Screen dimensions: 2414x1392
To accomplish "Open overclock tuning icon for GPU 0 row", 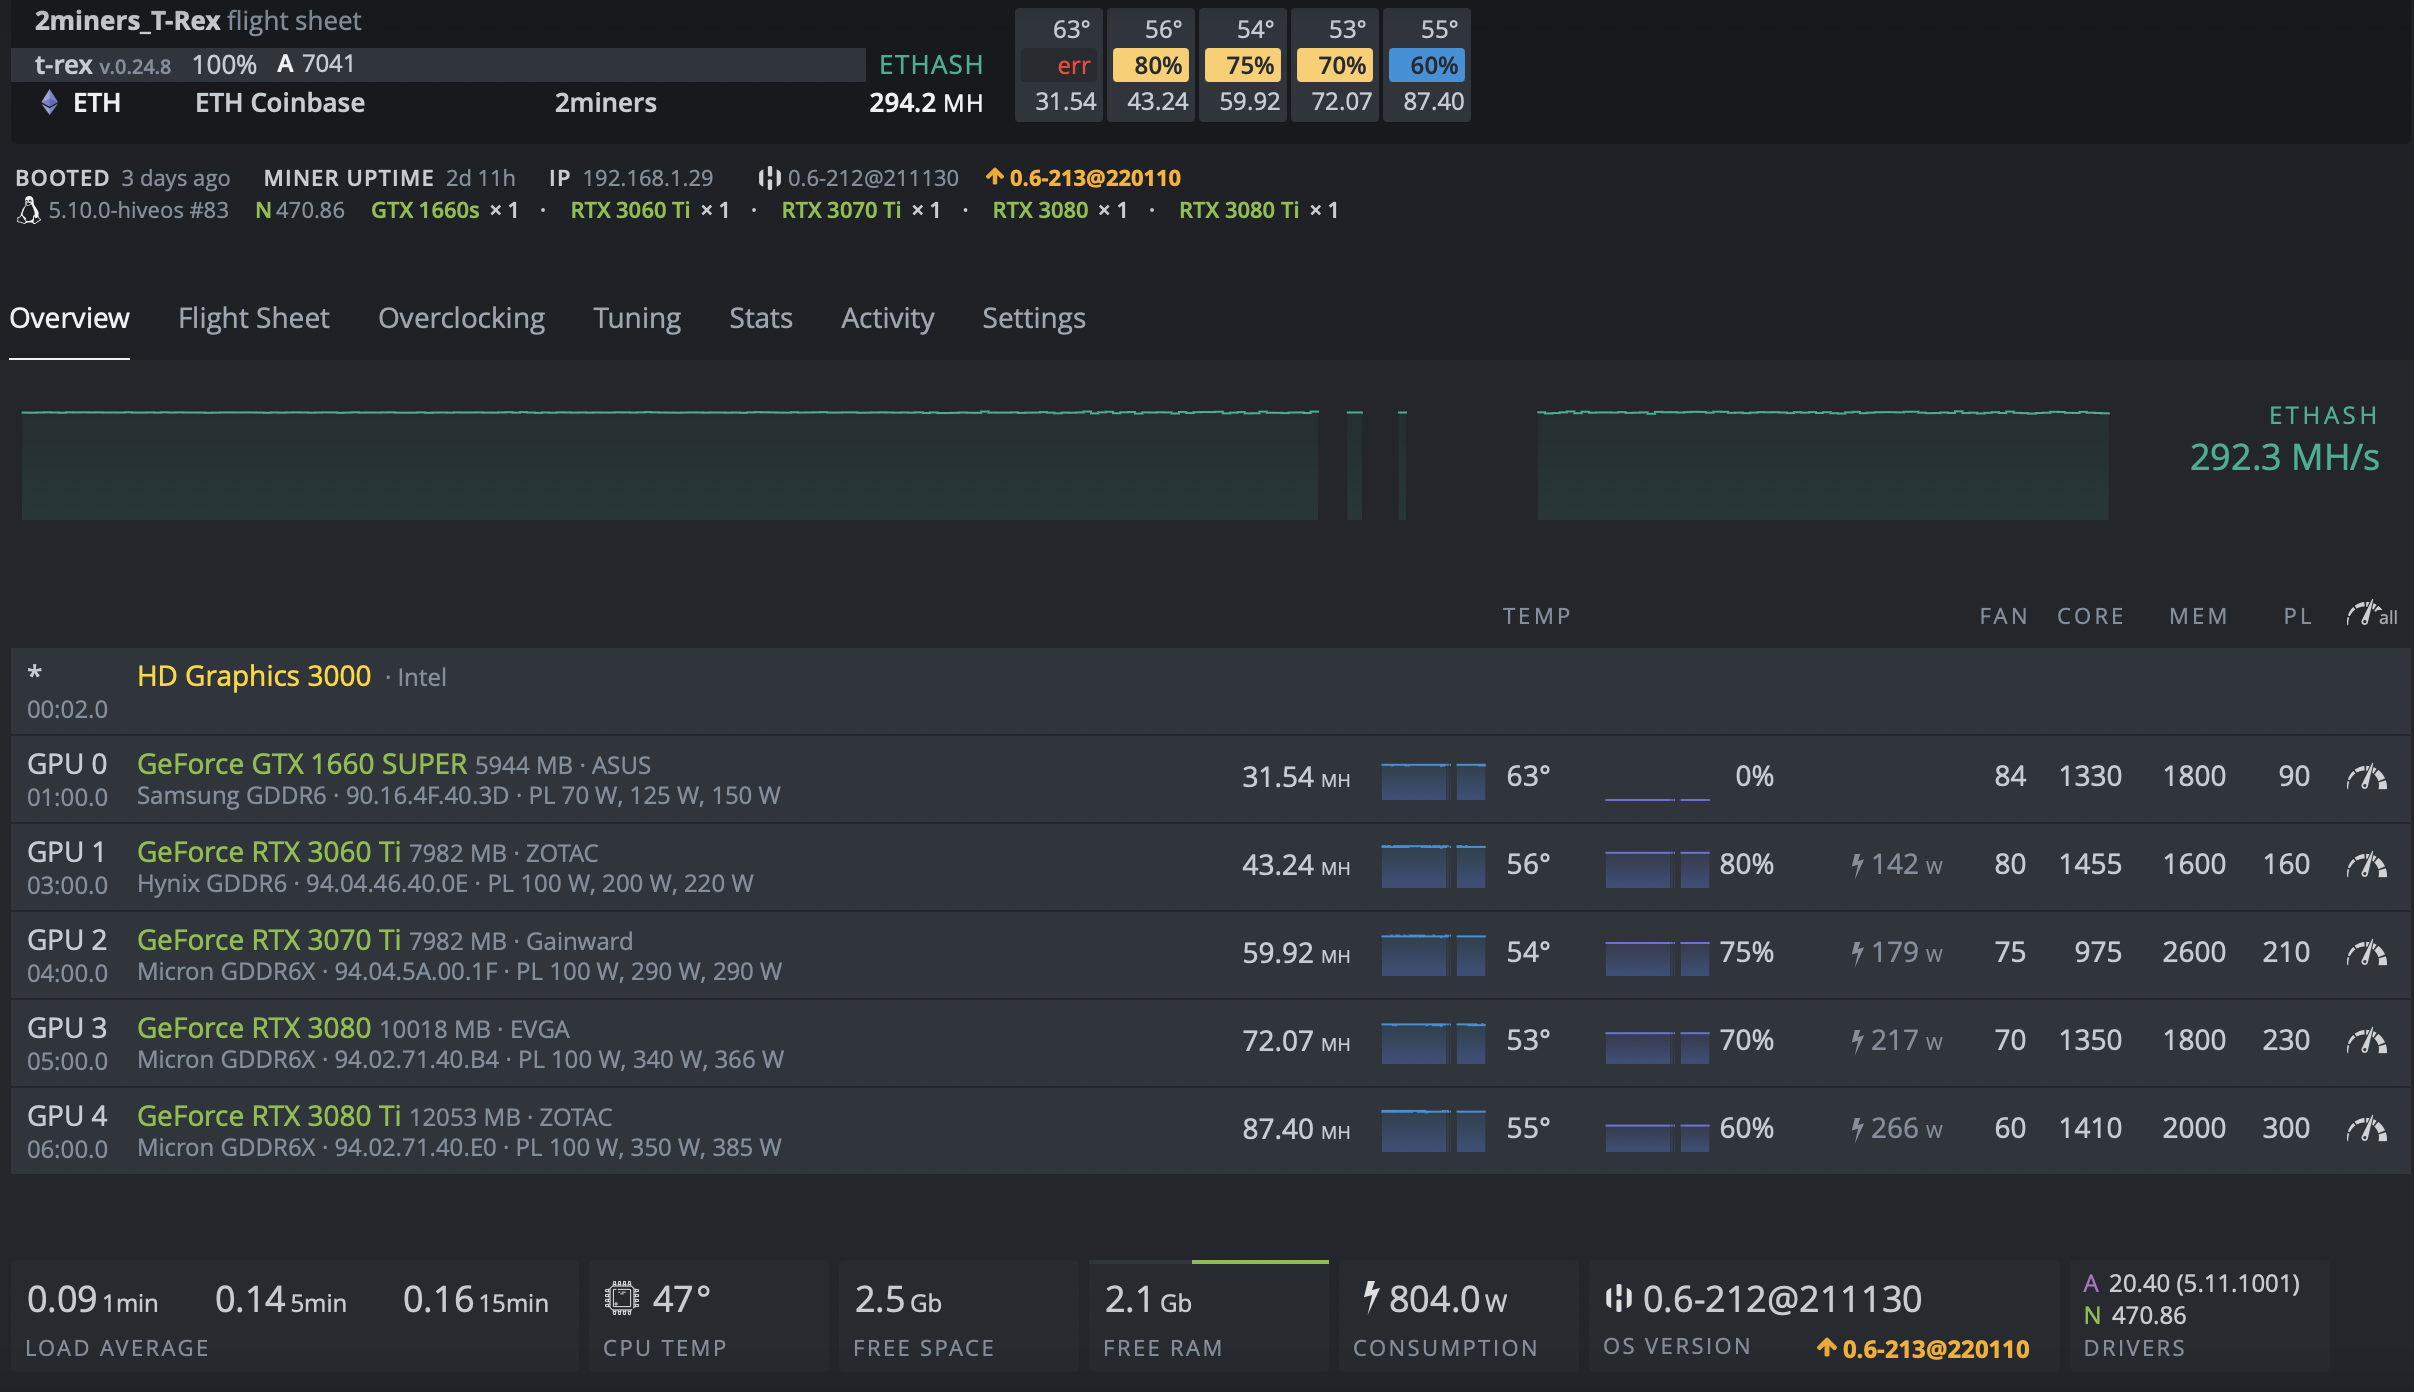I will click(2366, 777).
